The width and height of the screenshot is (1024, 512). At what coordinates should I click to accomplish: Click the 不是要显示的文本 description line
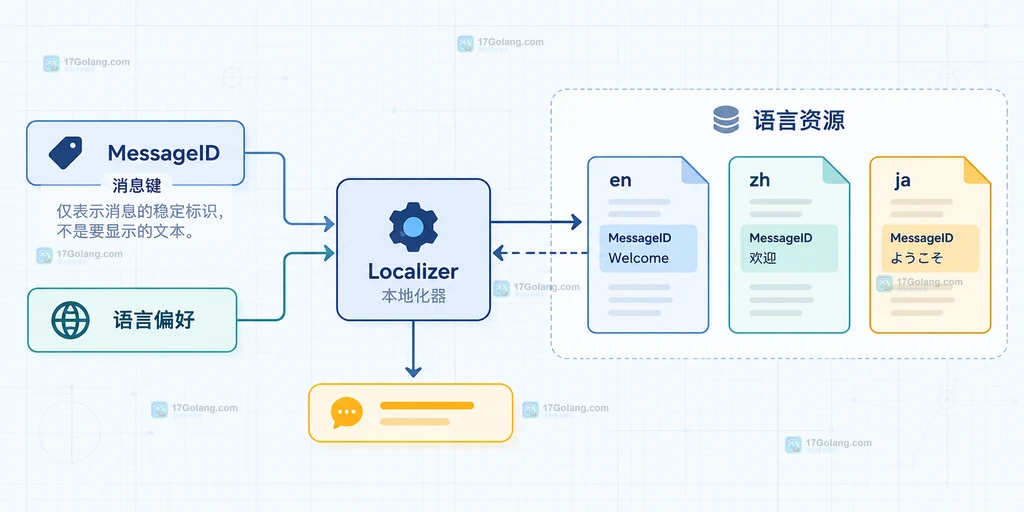click(125, 231)
